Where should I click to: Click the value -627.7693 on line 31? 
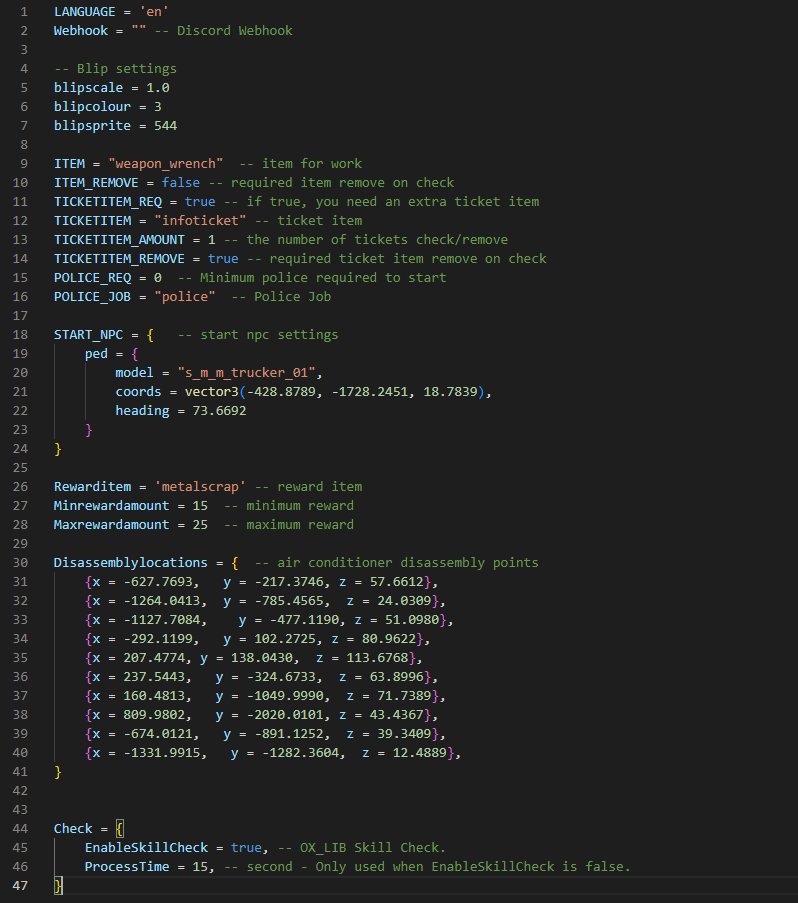pyautogui.click(x=158, y=582)
